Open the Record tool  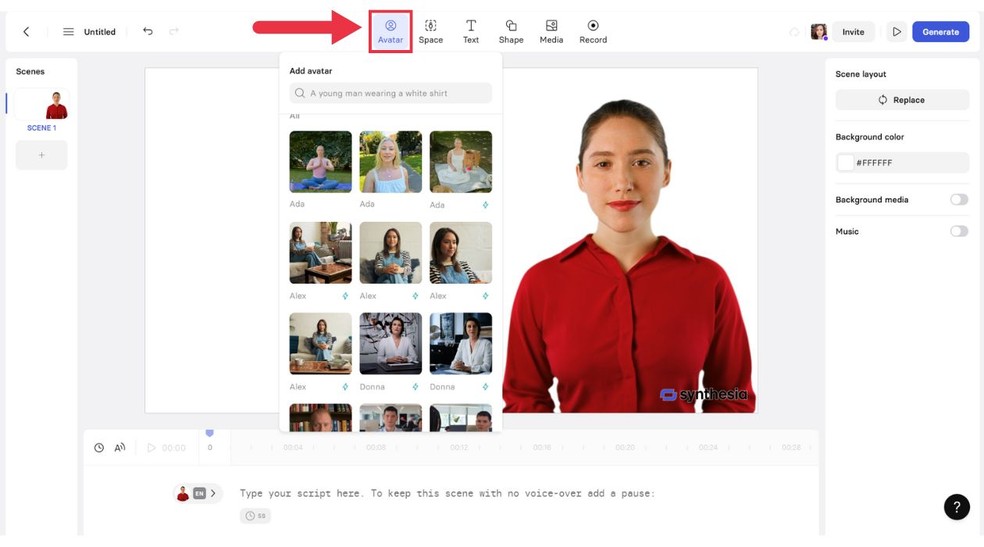click(593, 31)
